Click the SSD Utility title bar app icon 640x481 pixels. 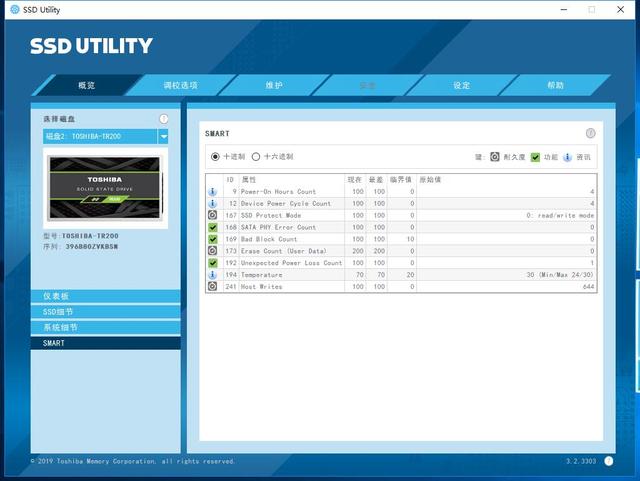coord(15,9)
